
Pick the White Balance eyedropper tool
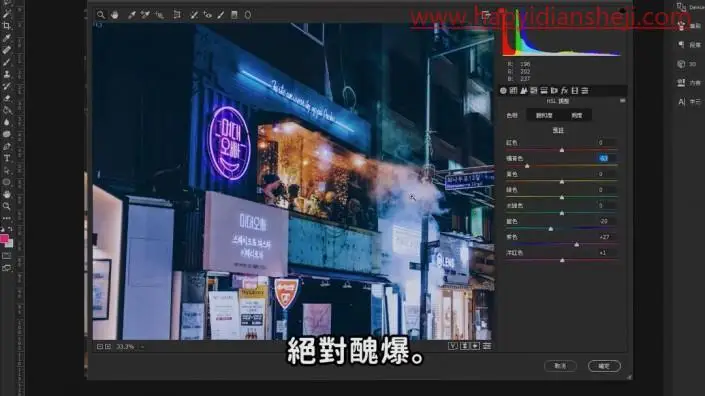pyautogui.click(x=131, y=15)
